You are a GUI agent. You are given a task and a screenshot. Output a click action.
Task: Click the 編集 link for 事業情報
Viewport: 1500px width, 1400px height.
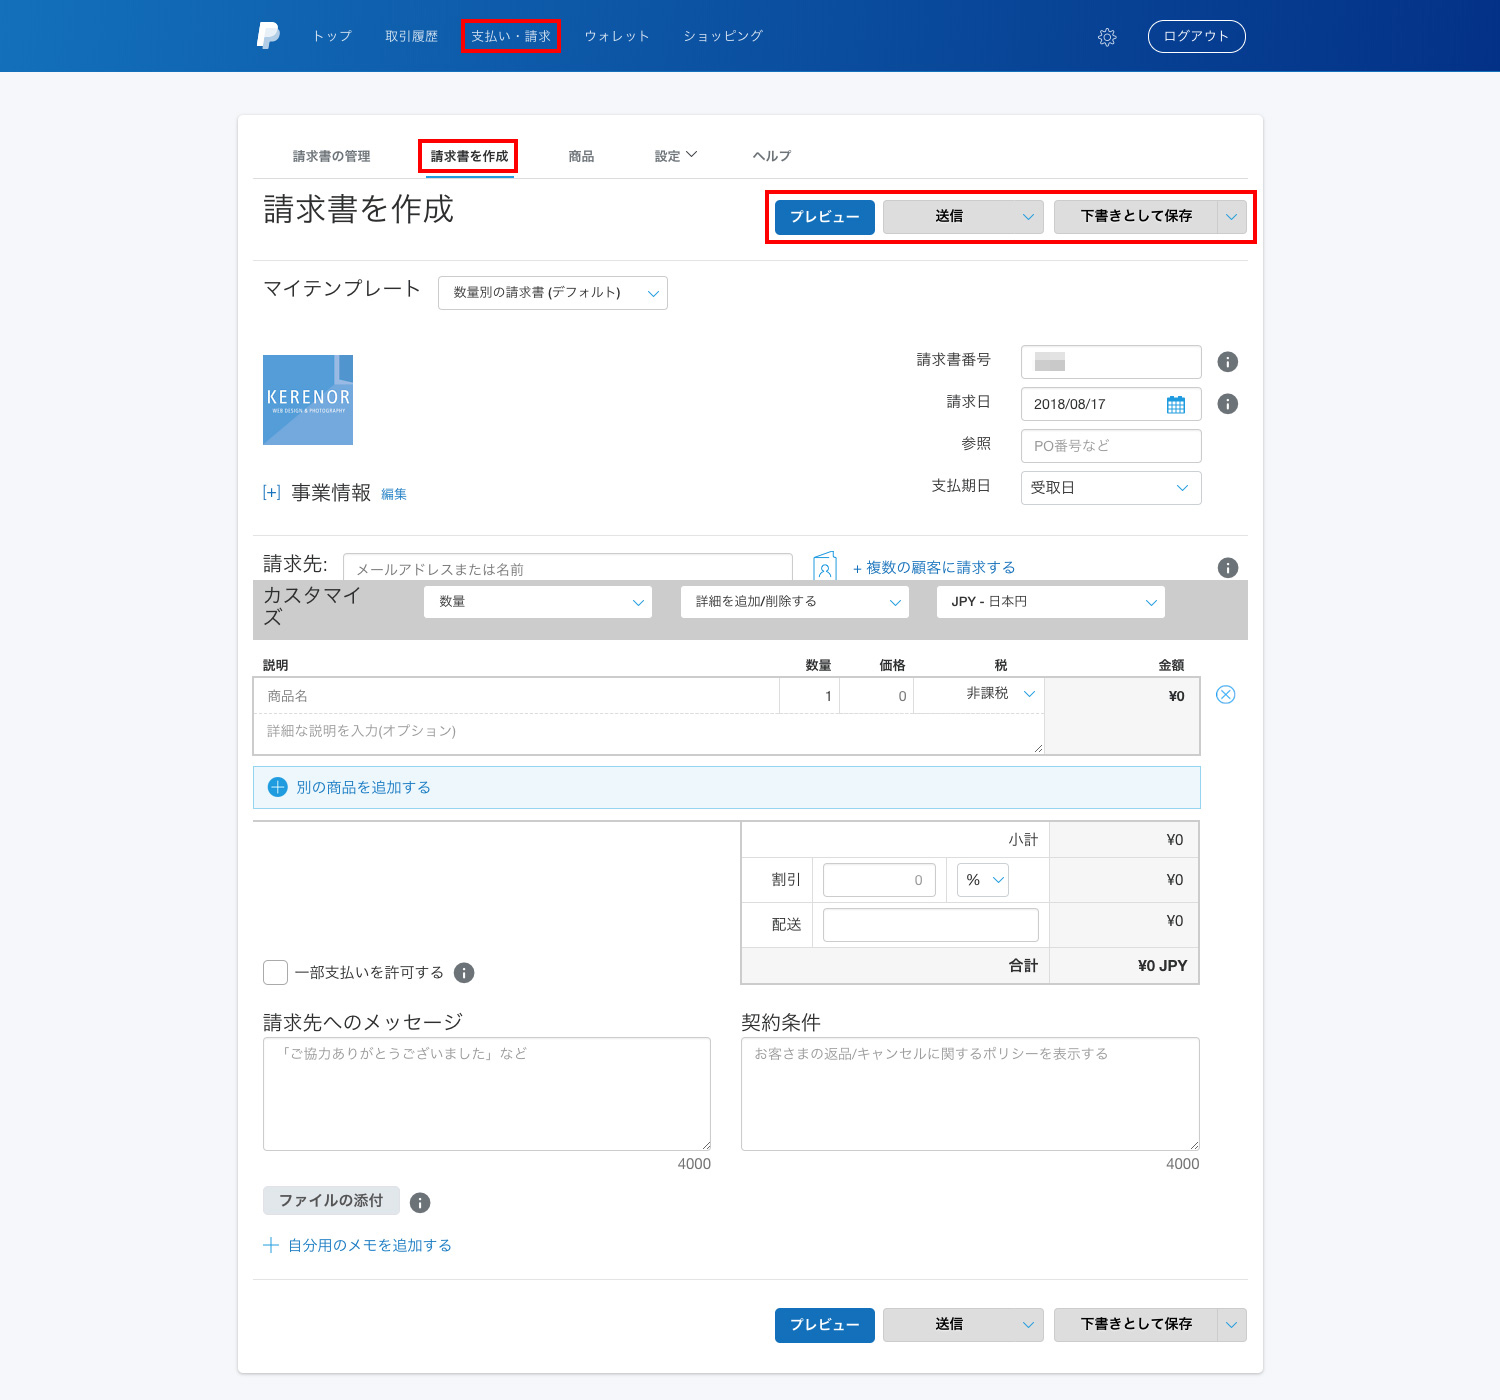394,494
